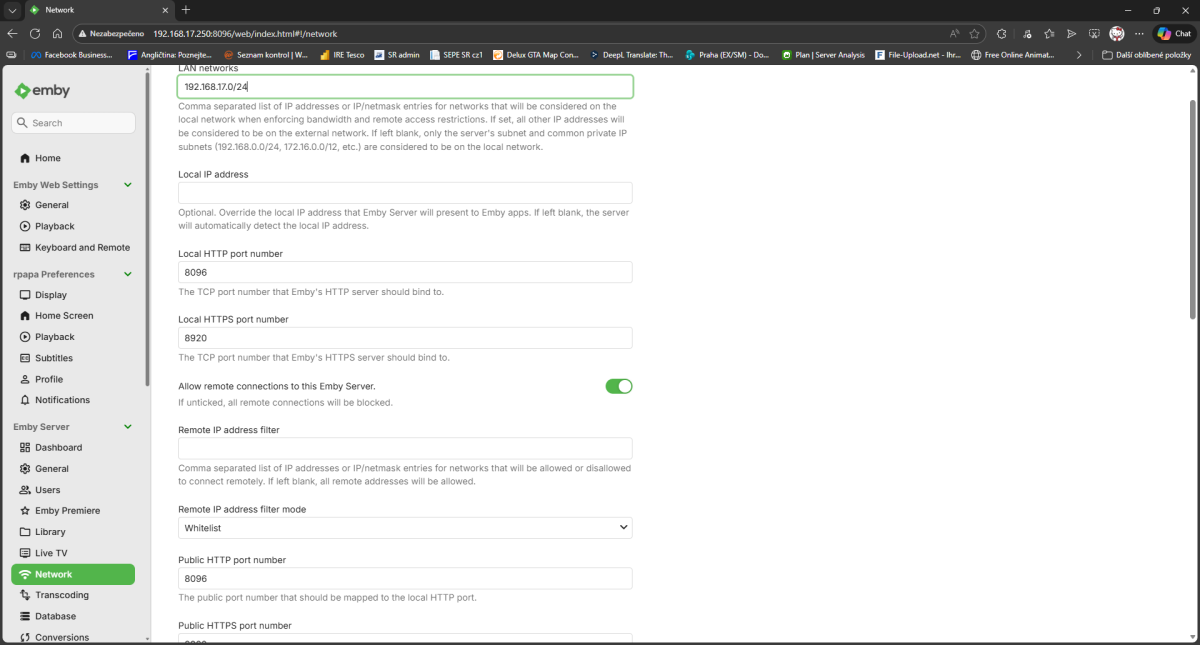Disable remote connections to this Emby Server

[619, 385]
